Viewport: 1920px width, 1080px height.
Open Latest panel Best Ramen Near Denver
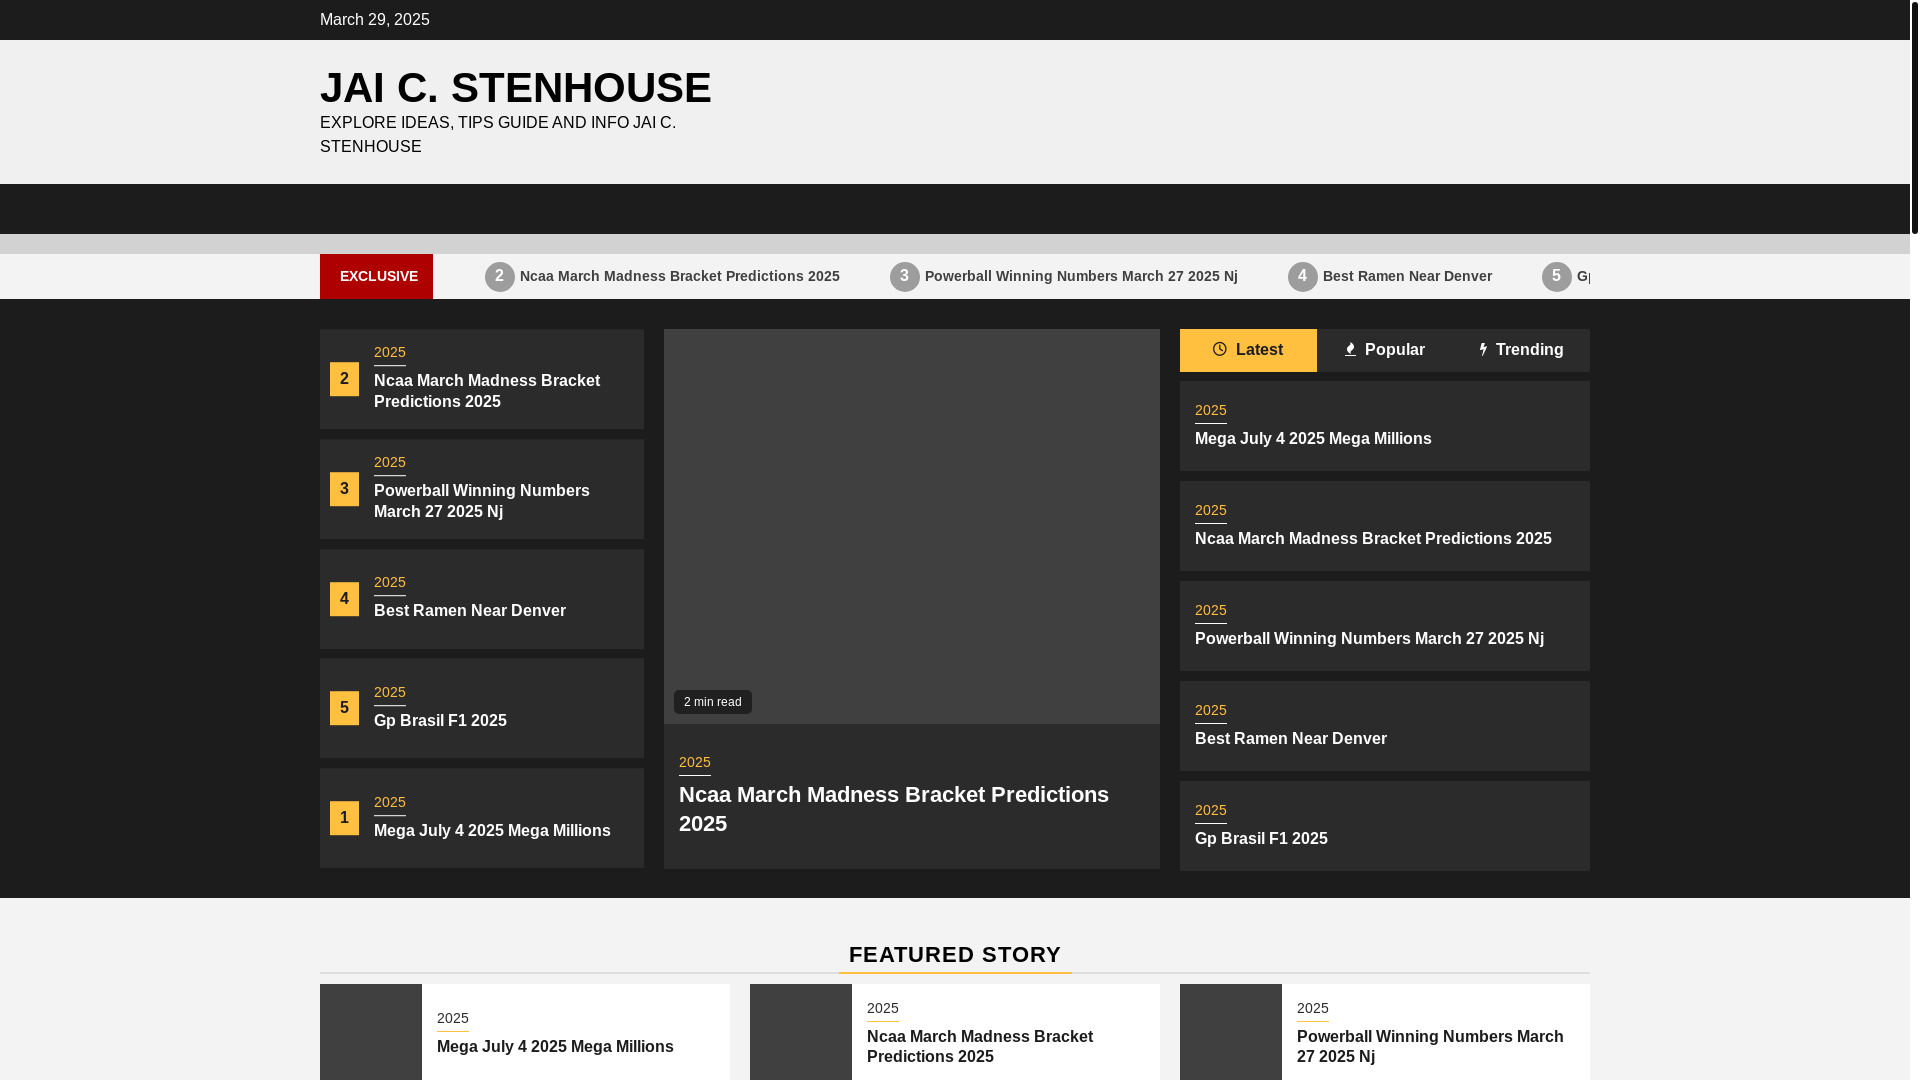point(1291,738)
